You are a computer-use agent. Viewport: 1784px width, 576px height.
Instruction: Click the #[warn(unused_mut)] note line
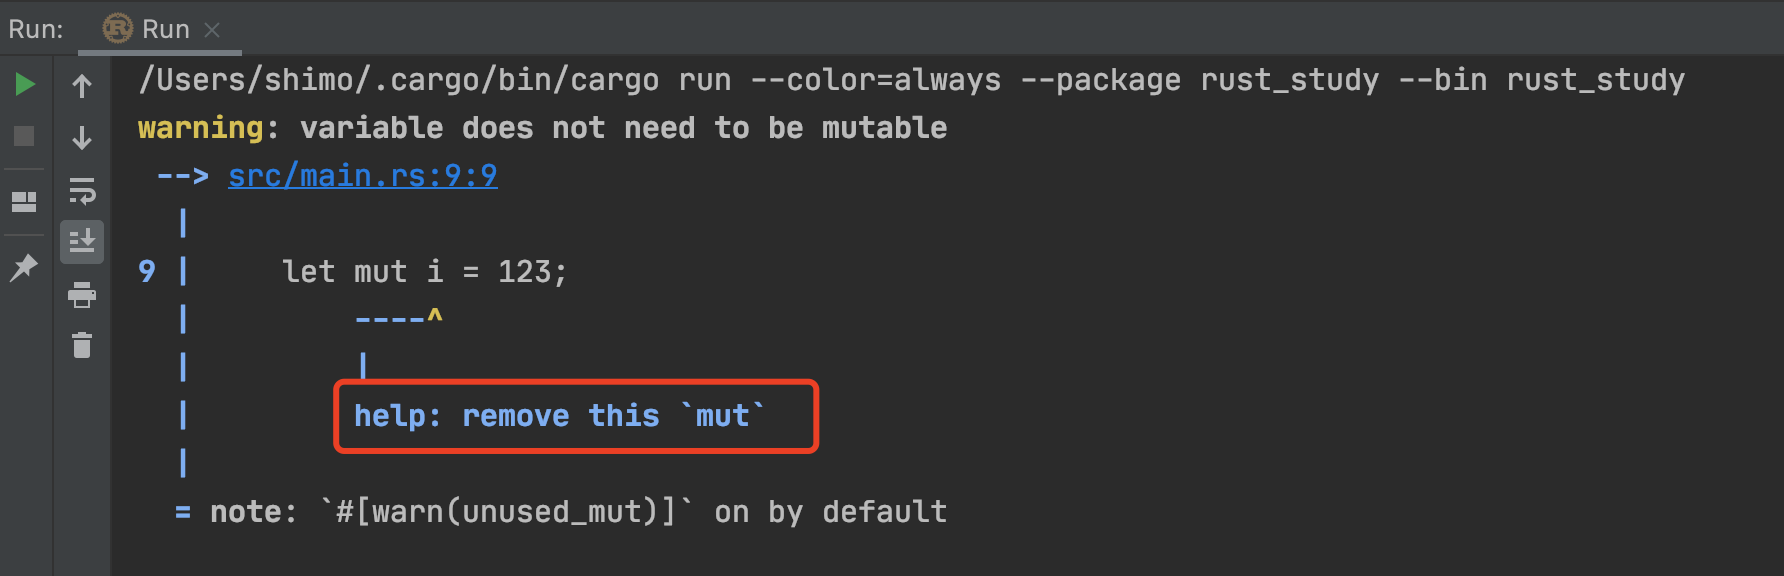coord(578,512)
